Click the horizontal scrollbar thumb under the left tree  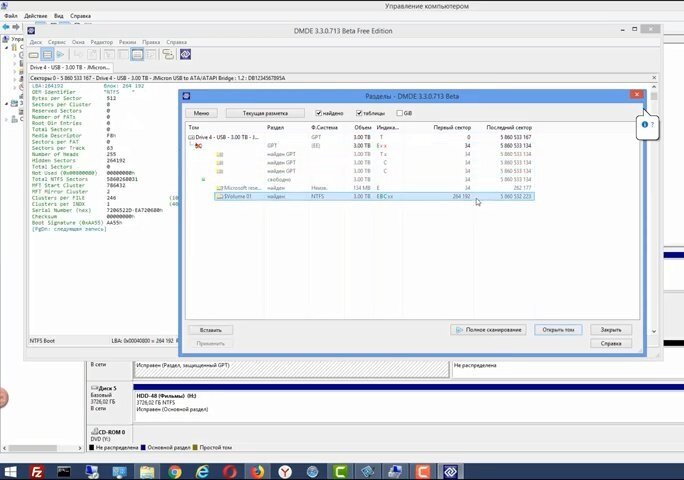point(33,448)
